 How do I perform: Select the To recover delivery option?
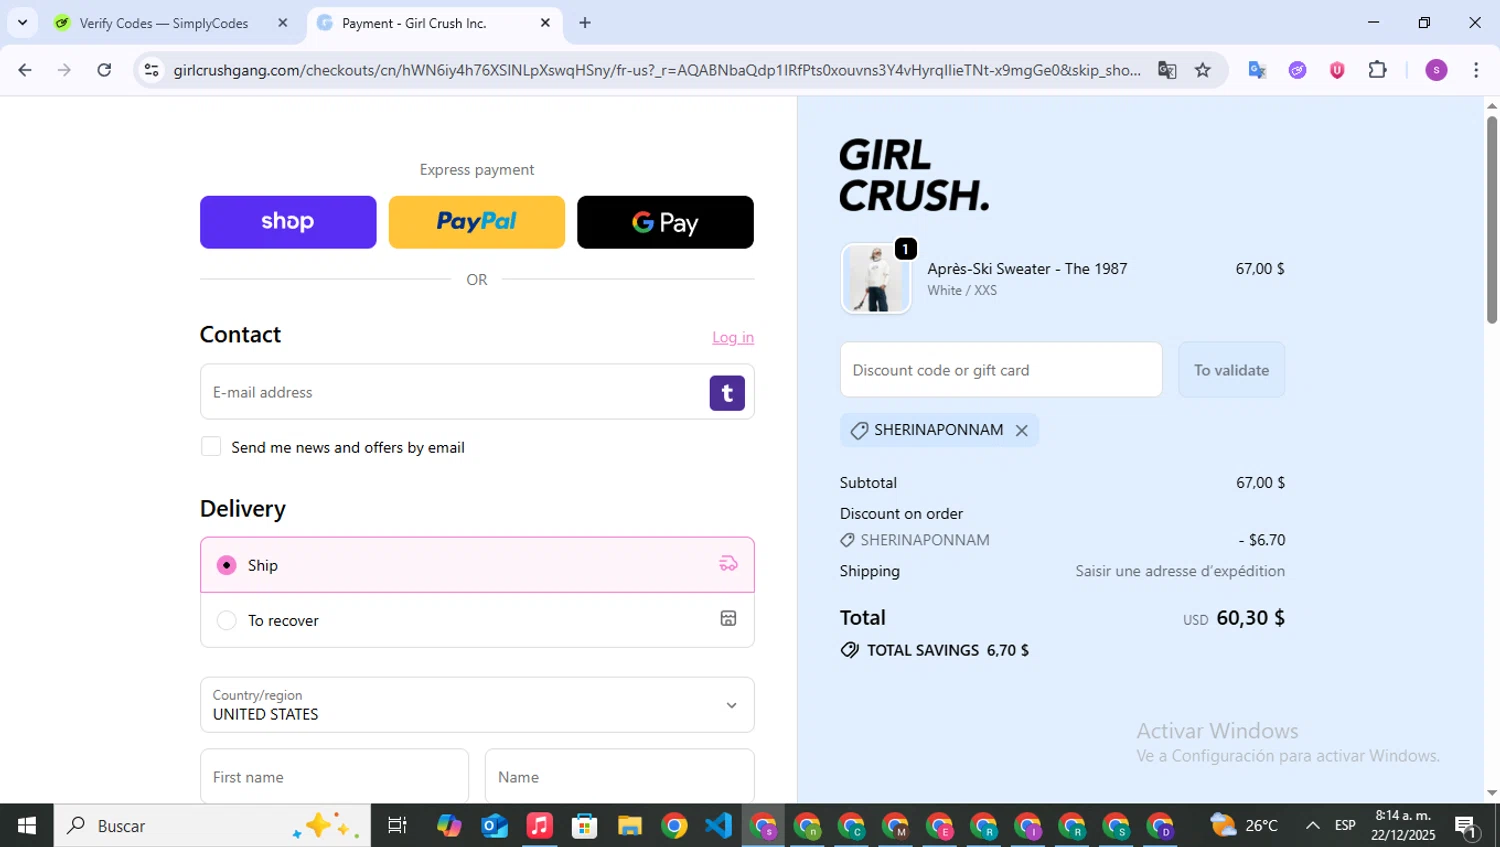point(477,620)
